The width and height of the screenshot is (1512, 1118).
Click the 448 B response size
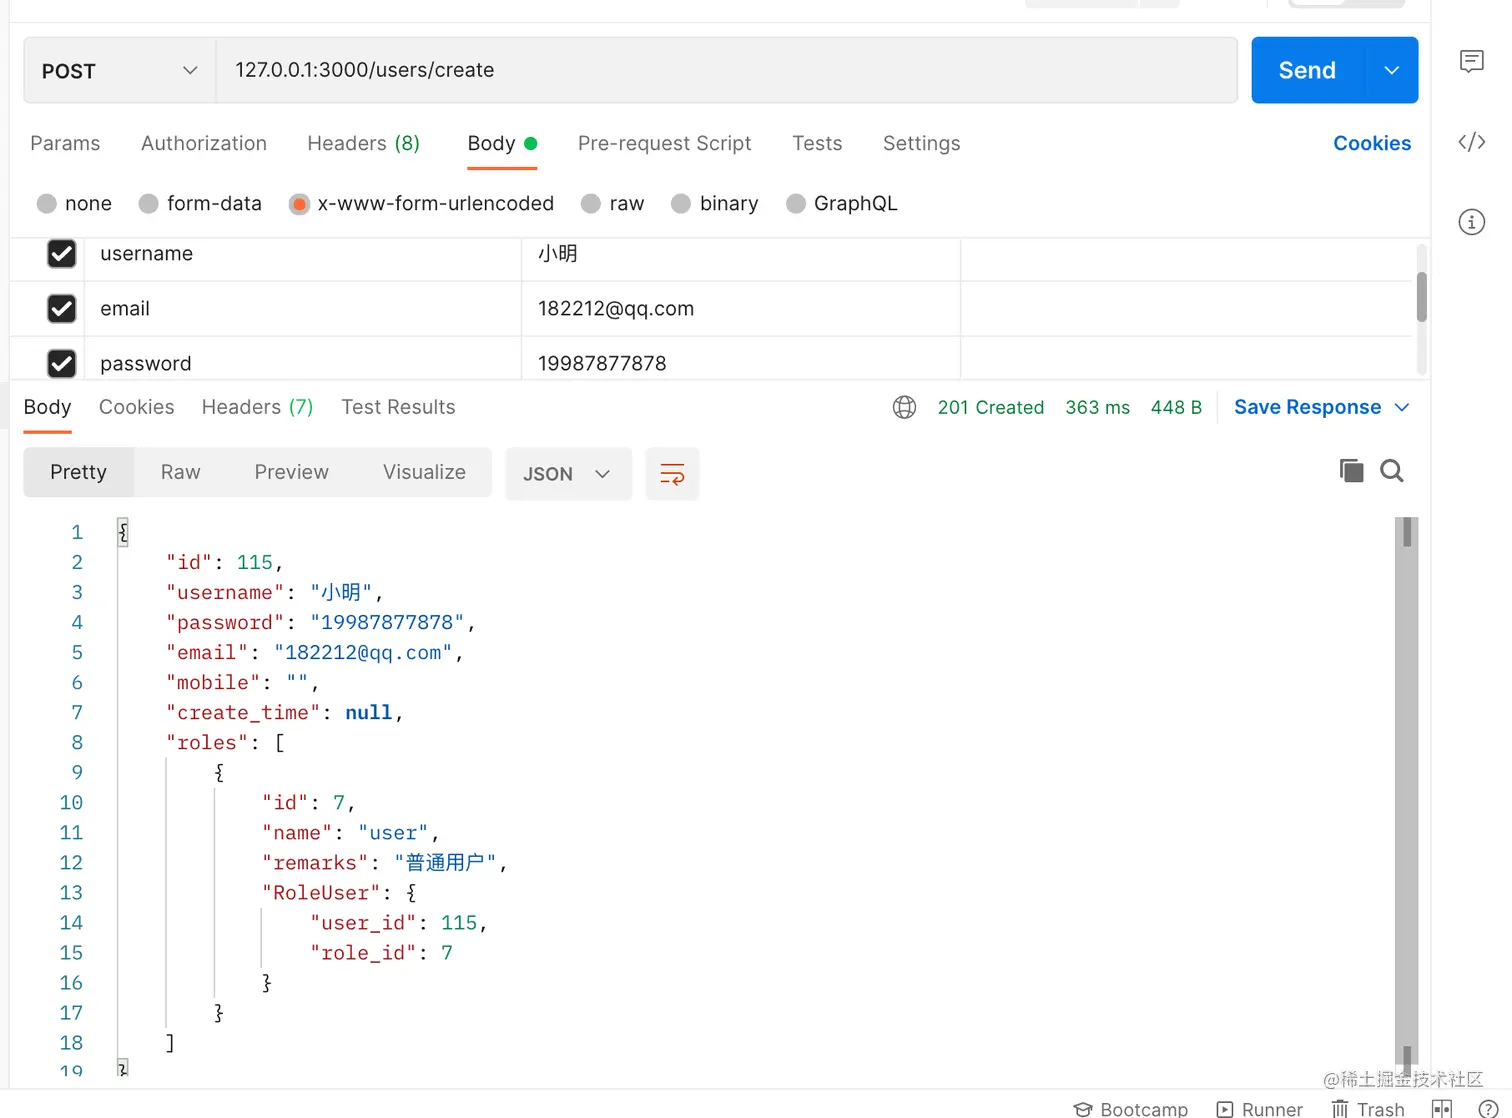(1176, 407)
